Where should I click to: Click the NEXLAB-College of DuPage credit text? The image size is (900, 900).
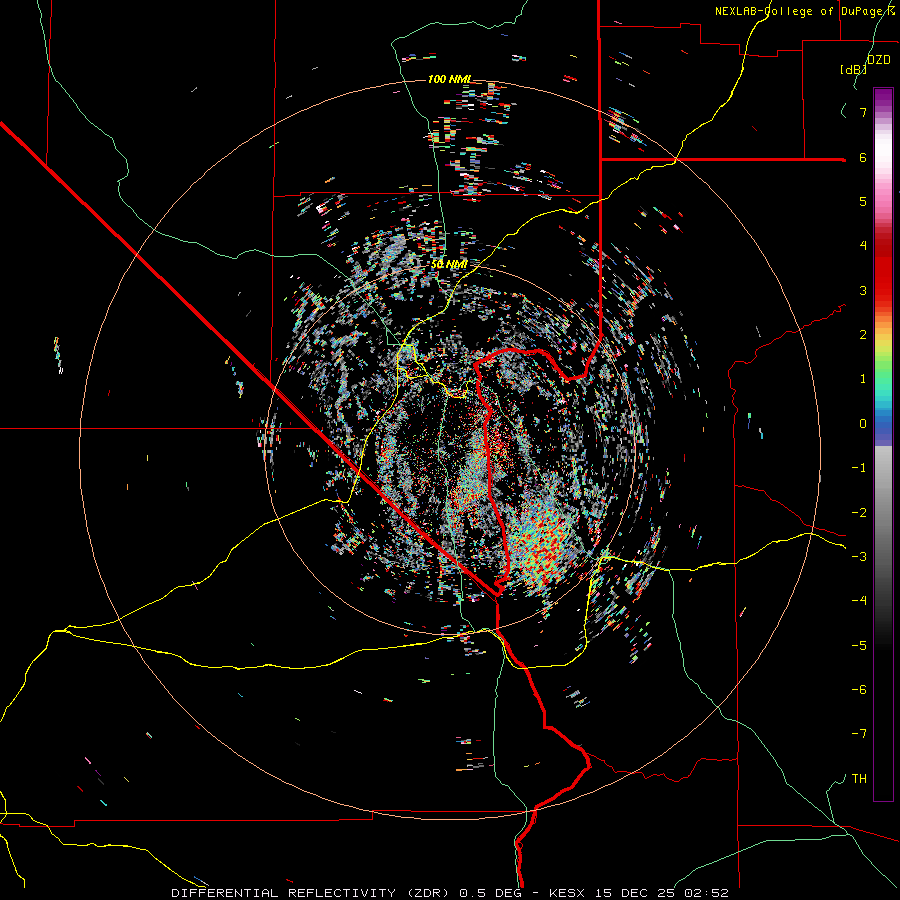(x=805, y=11)
